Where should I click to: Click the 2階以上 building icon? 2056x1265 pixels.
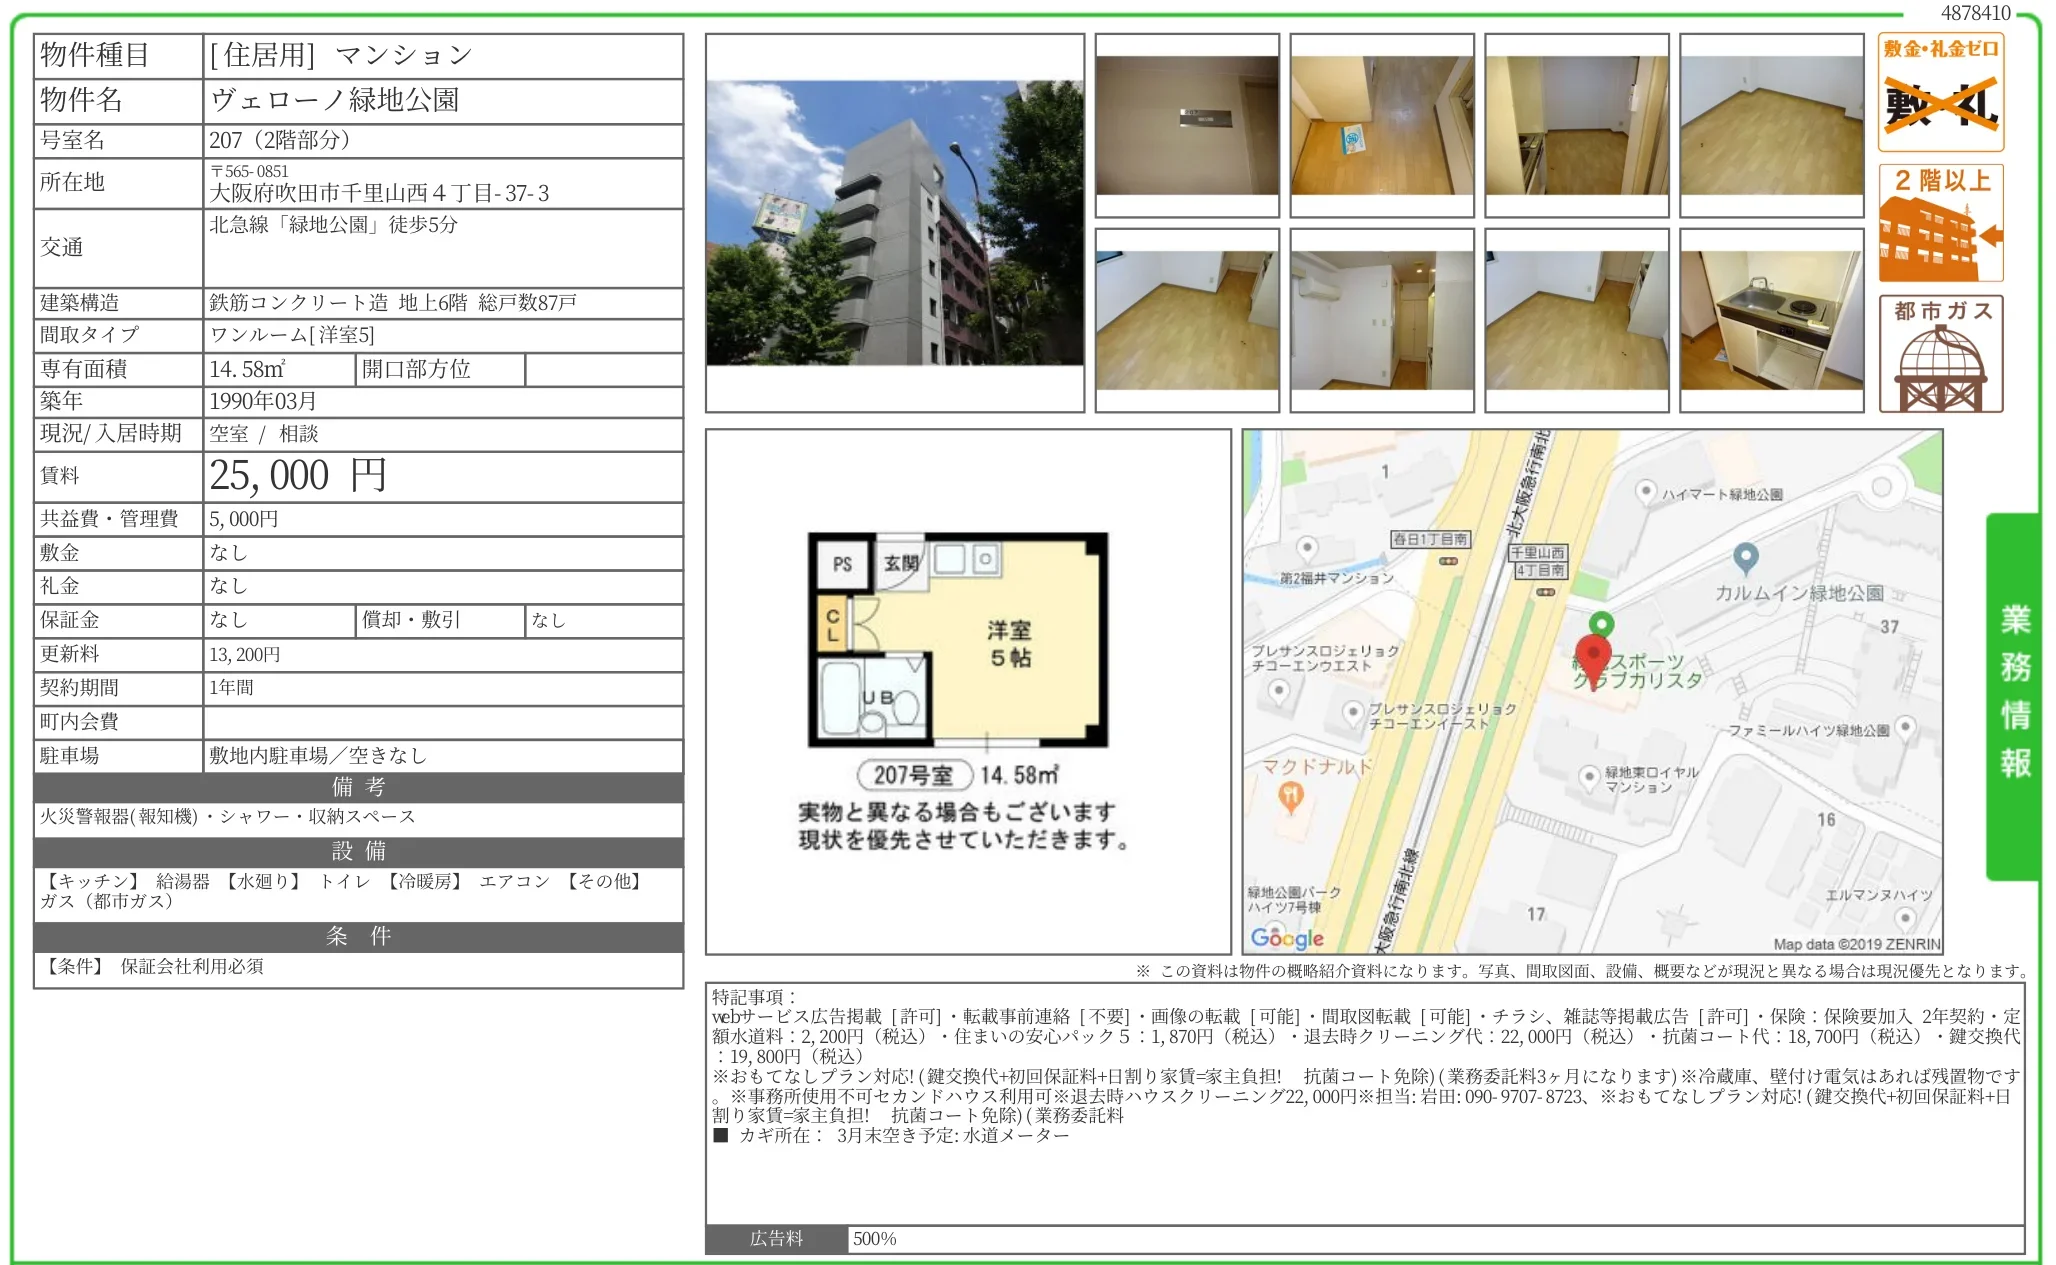(1940, 224)
